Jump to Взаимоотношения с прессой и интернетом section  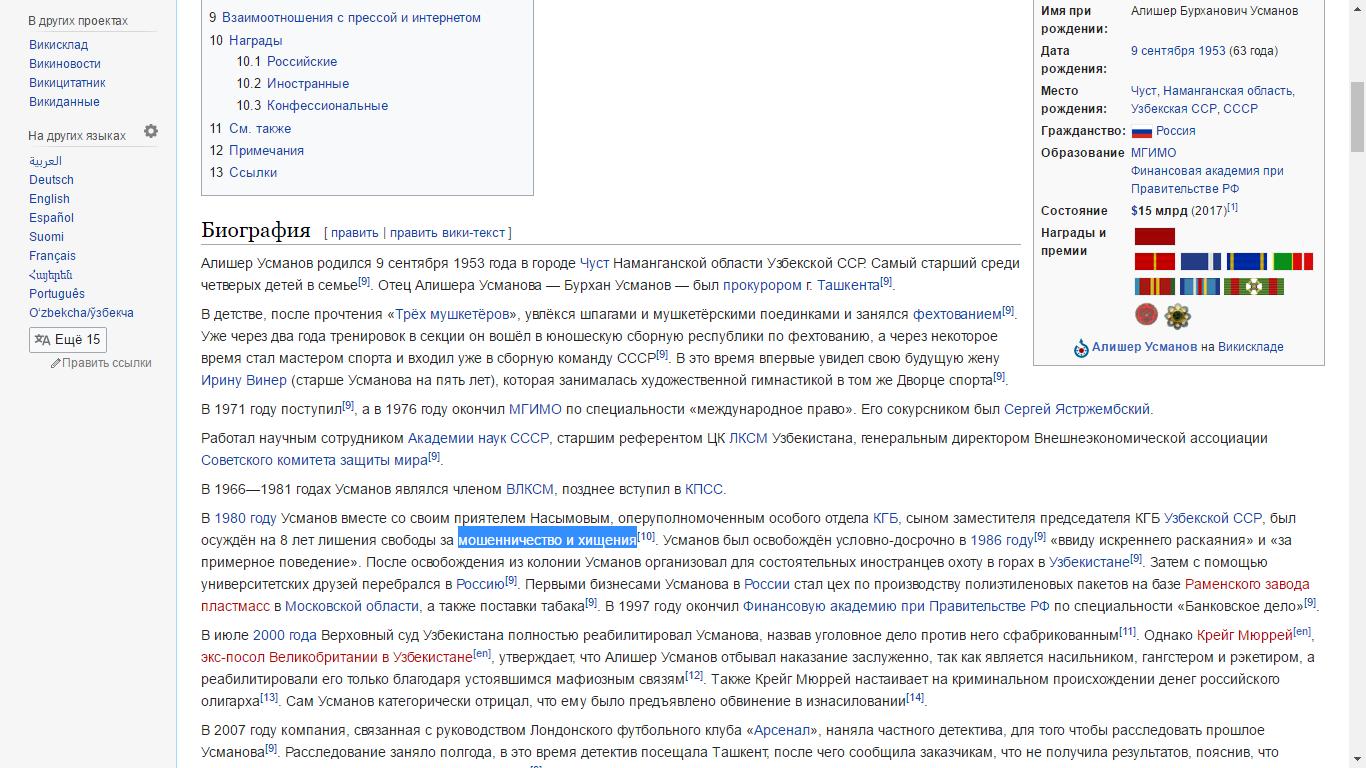(x=351, y=18)
